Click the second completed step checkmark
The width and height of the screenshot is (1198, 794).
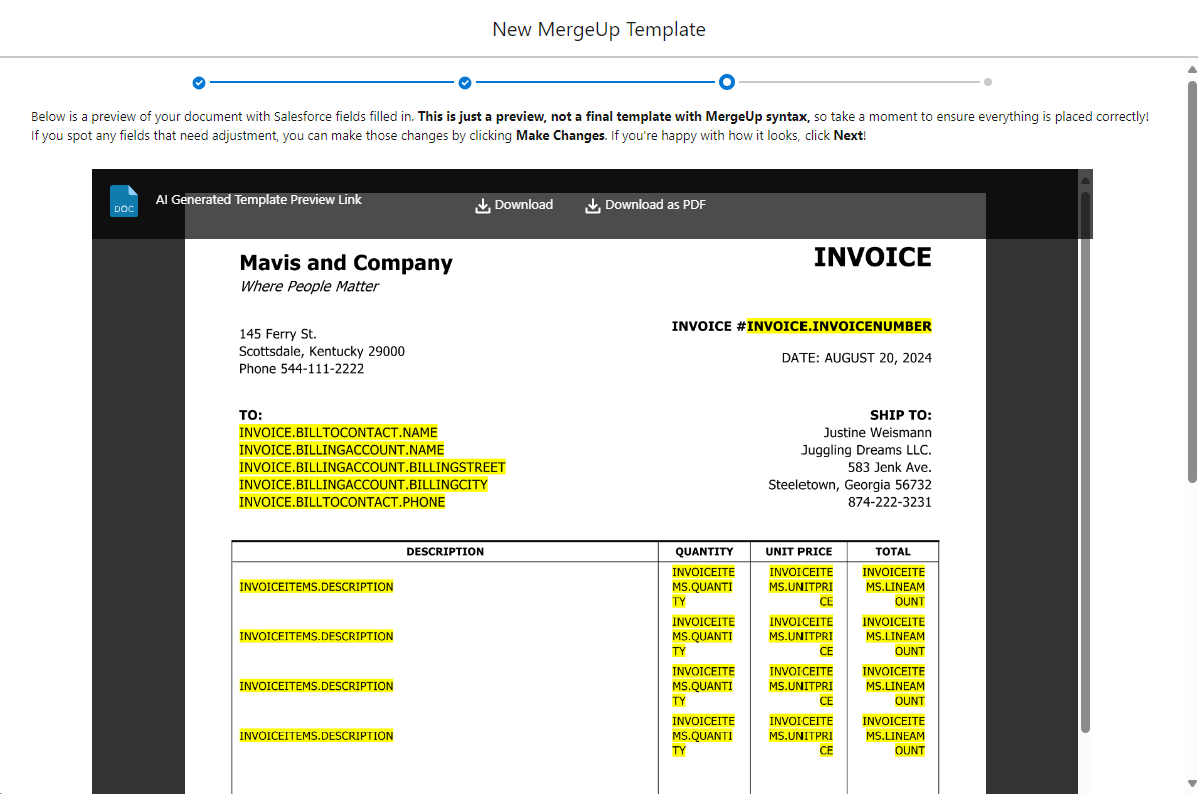pyautogui.click(x=465, y=83)
